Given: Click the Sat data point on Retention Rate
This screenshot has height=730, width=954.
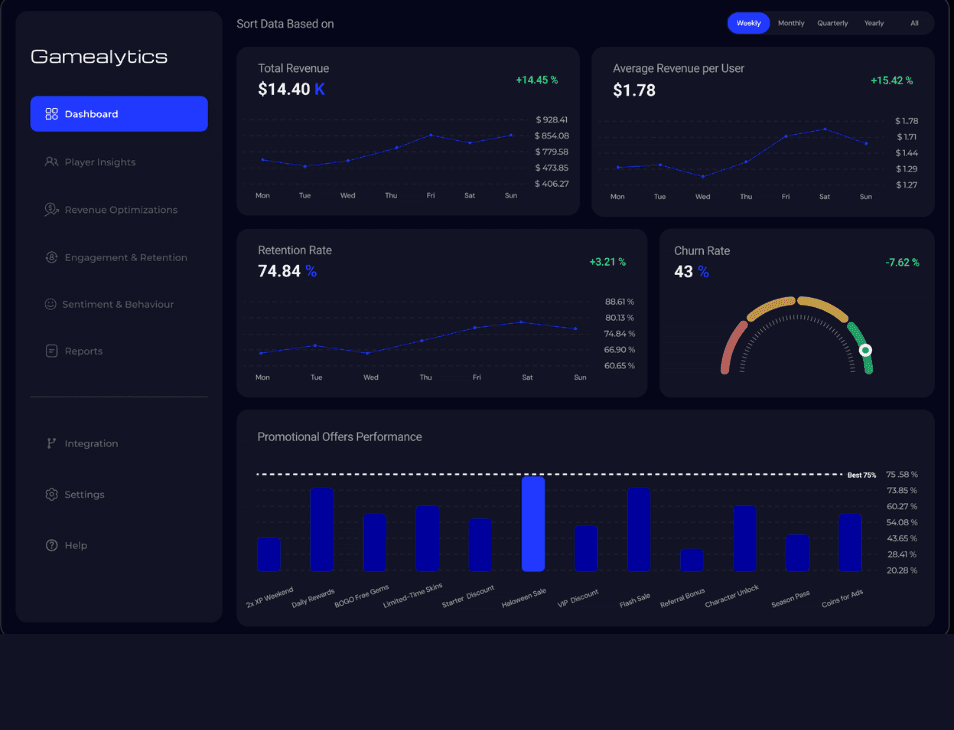Looking at the screenshot, I should click(x=521, y=322).
